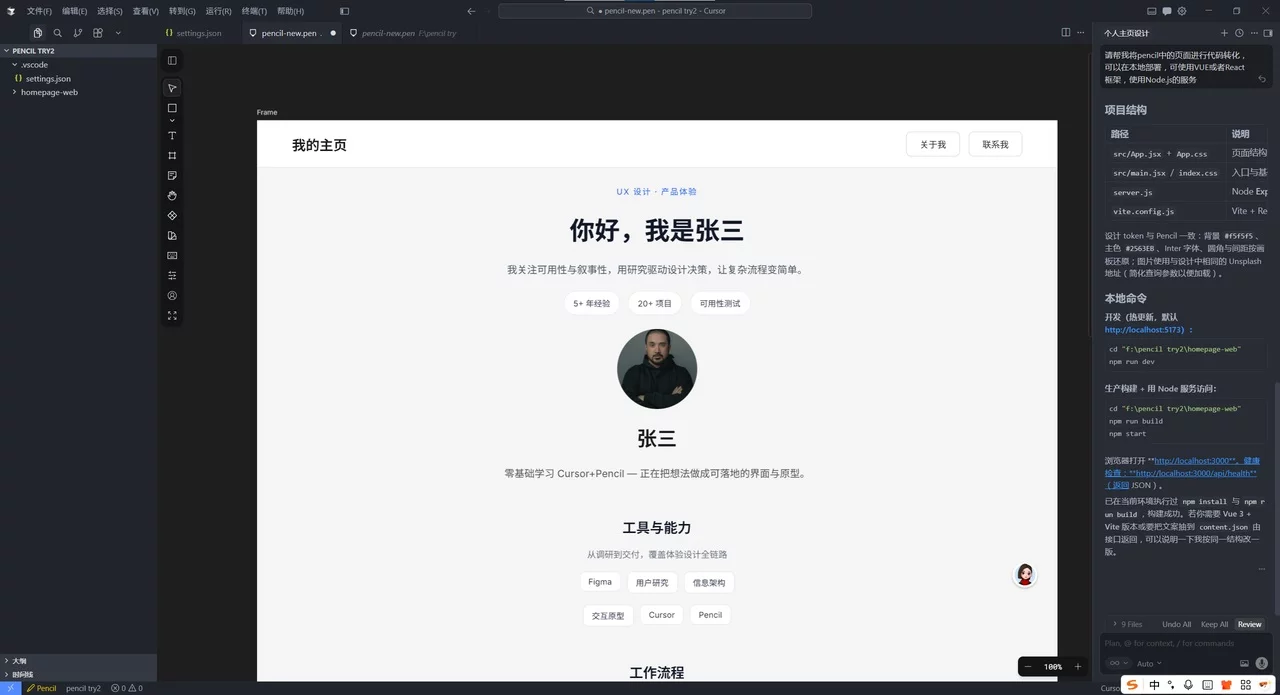Click the attach image icon in chat box
The height and width of the screenshot is (695, 1280).
pos(1245,663)
